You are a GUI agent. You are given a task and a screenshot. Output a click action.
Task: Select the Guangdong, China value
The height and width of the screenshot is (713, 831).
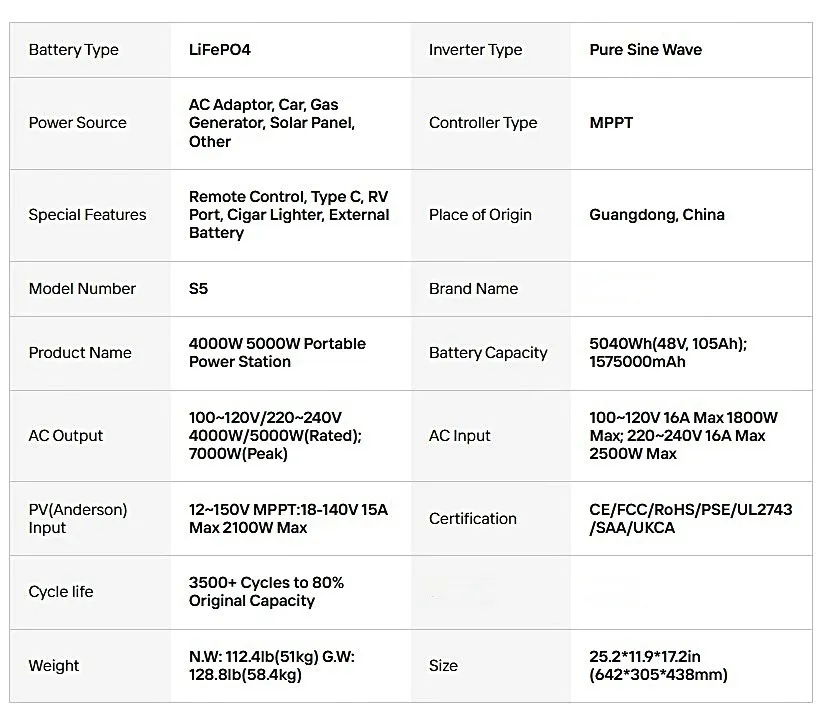click(657, 215)
